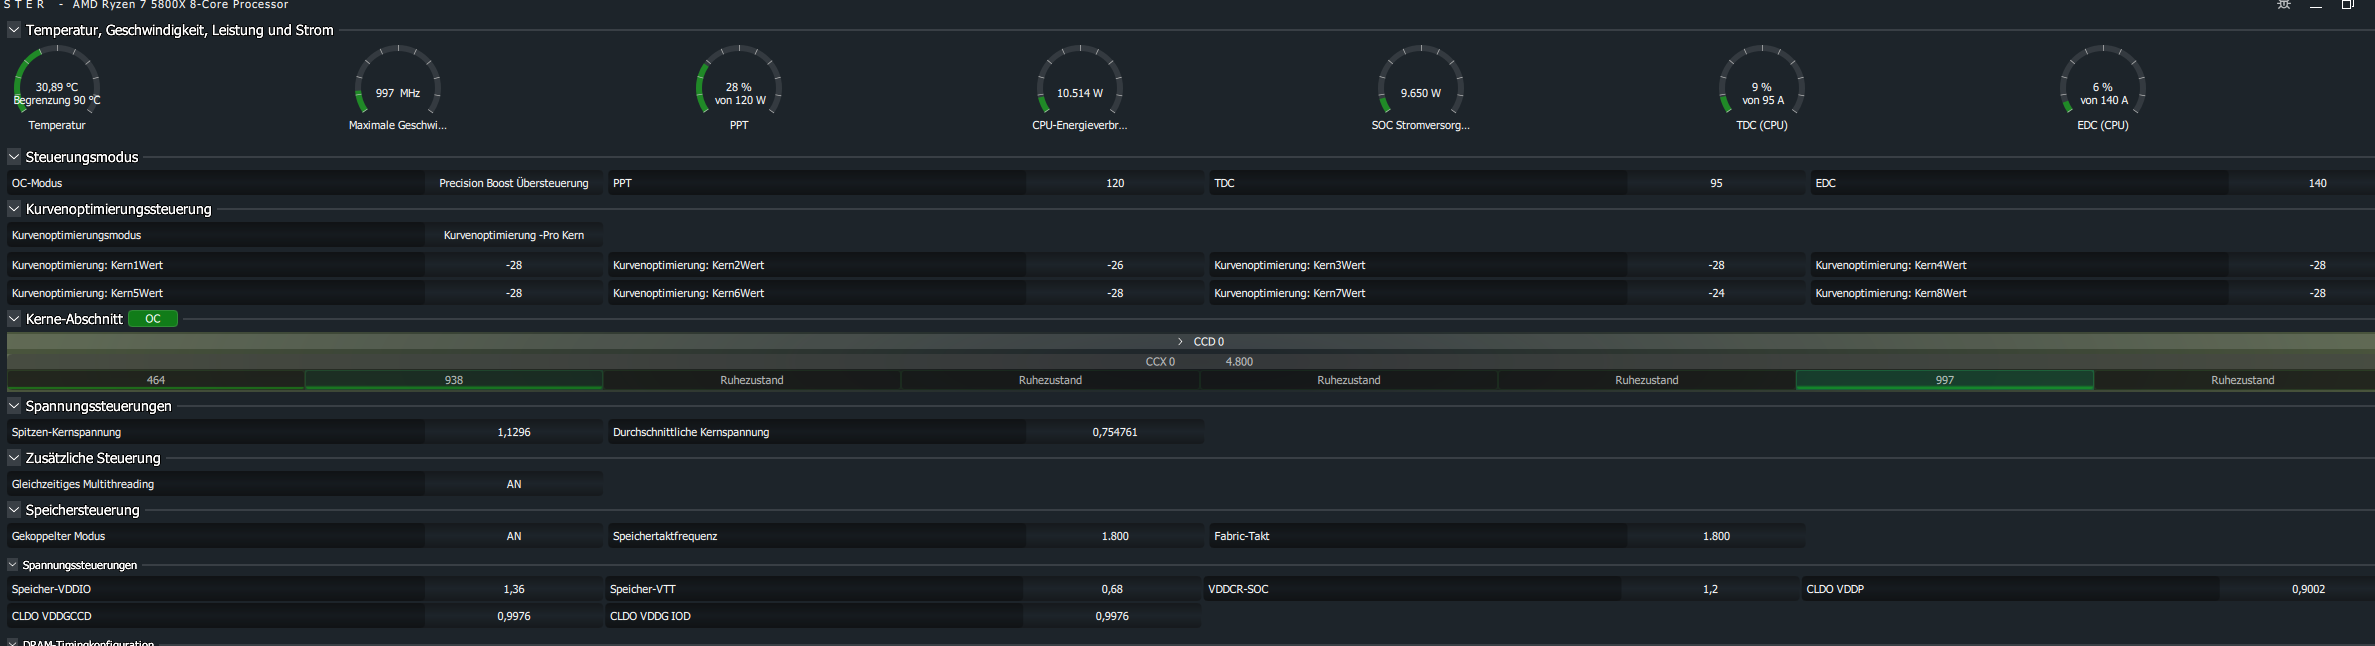Click Kern6Wert curve optimizer value -28
Image resolution: width=2375 pixels, height=646 pixels.
click(x=1115, y=293)
